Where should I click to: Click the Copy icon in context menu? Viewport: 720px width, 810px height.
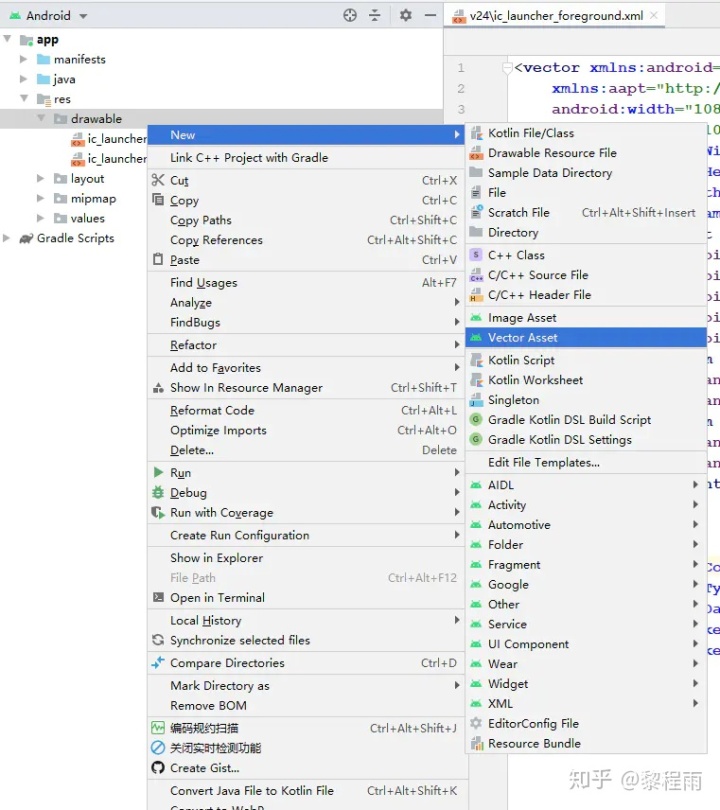point(158,199)
